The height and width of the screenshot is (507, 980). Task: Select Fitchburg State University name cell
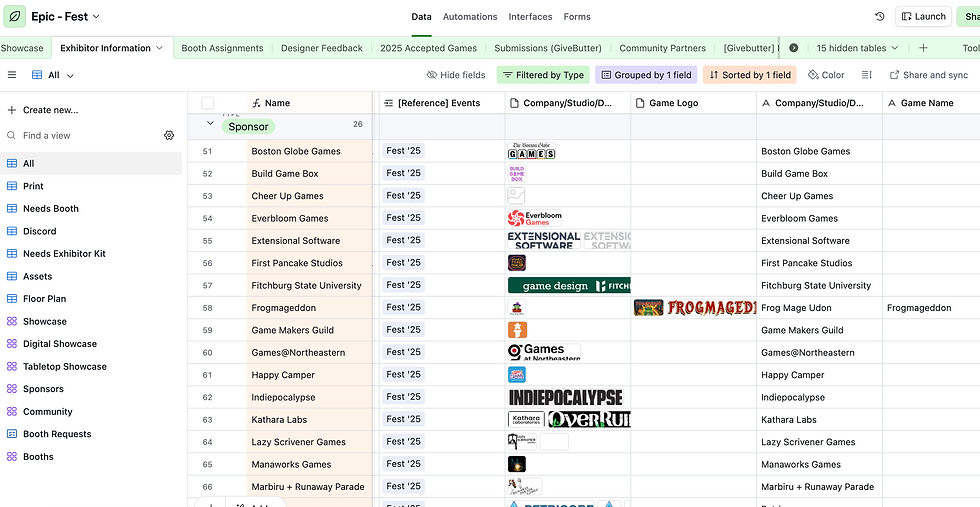tap(309, 285)
